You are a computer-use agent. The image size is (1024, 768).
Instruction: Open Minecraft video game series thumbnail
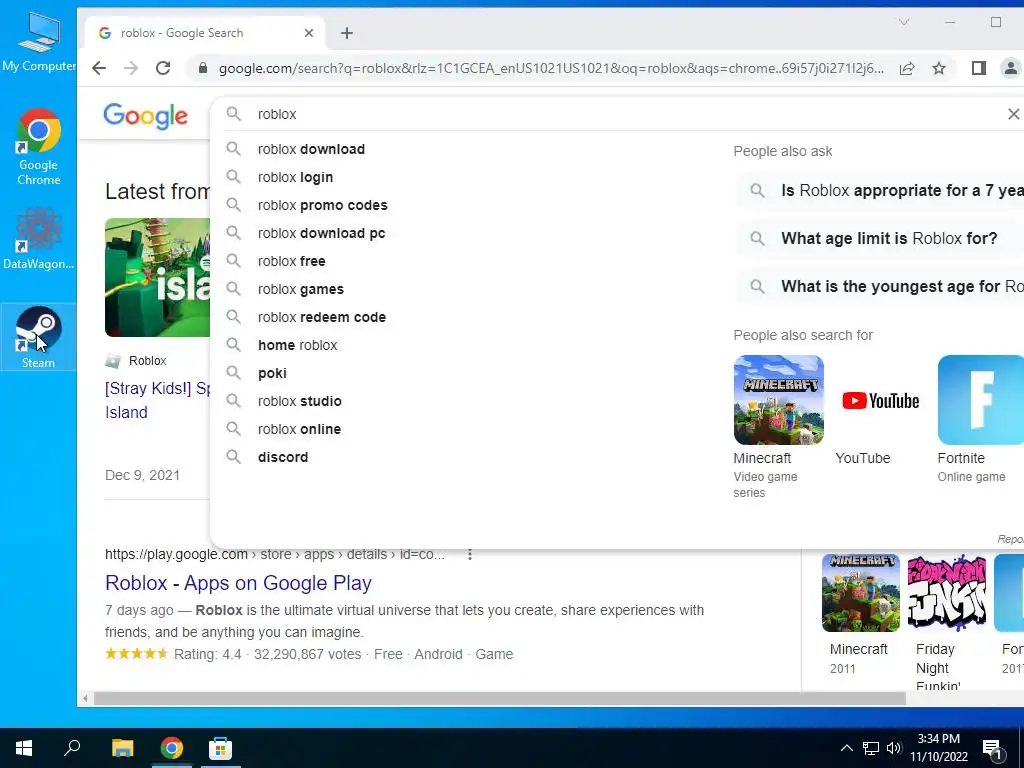(778, 400)
